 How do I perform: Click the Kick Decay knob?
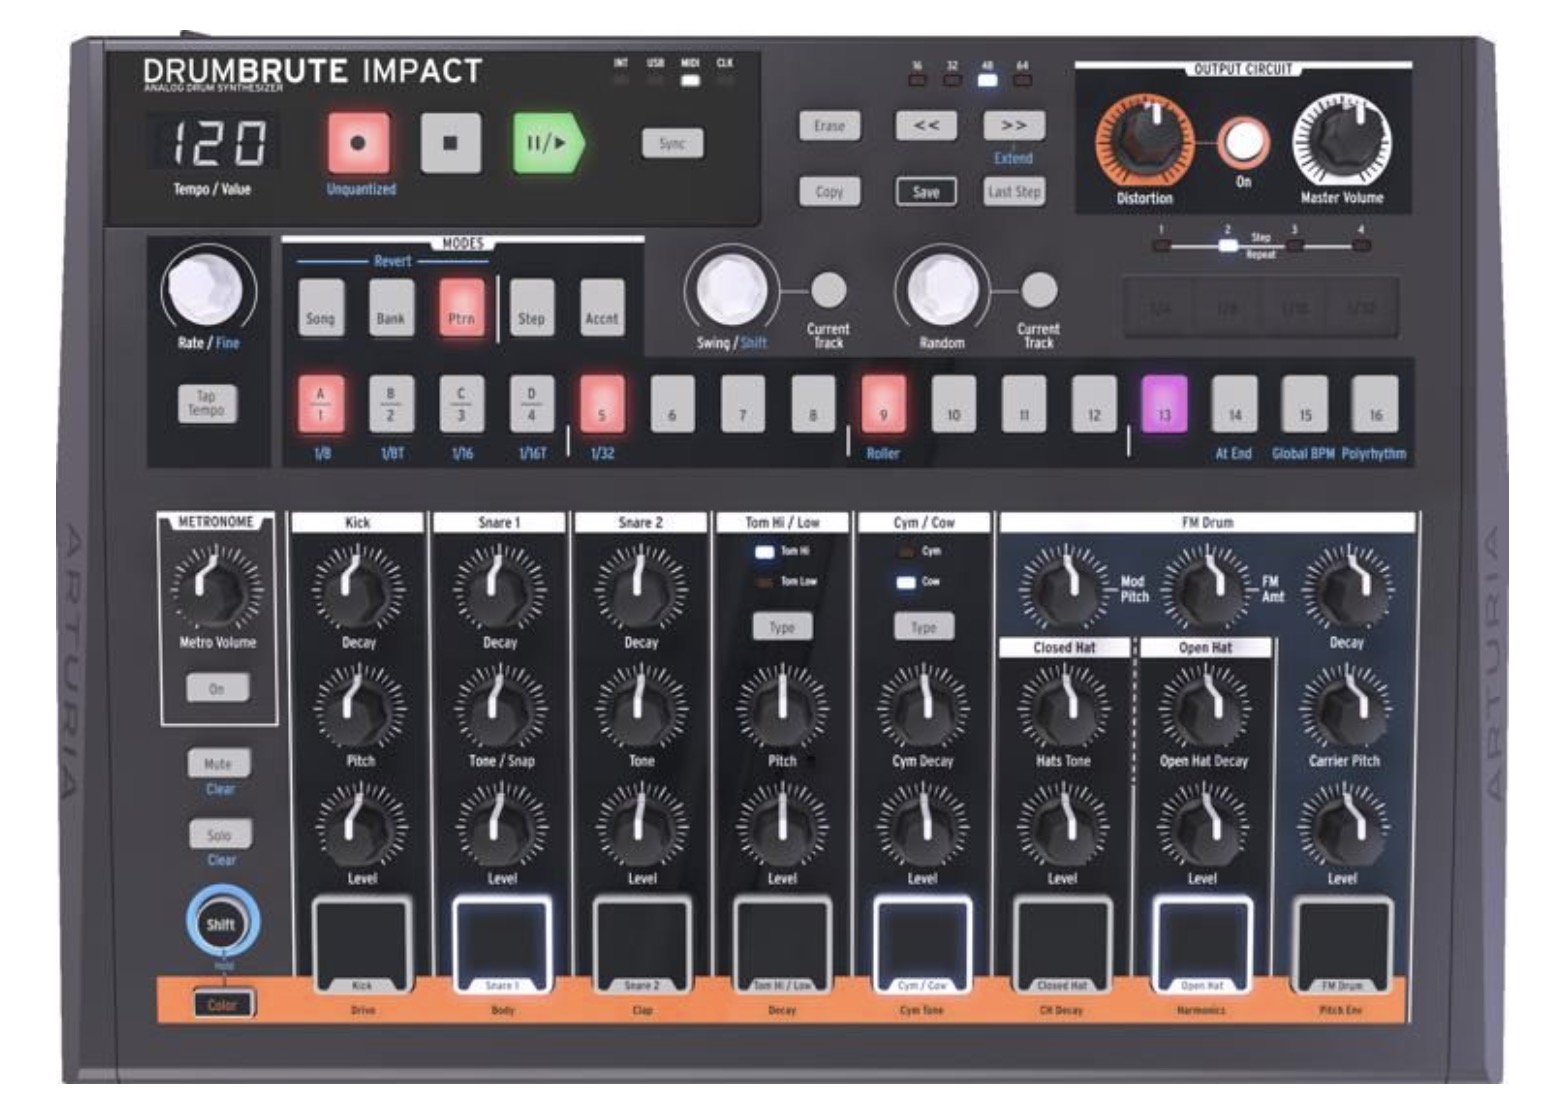(x=359, y=588)
